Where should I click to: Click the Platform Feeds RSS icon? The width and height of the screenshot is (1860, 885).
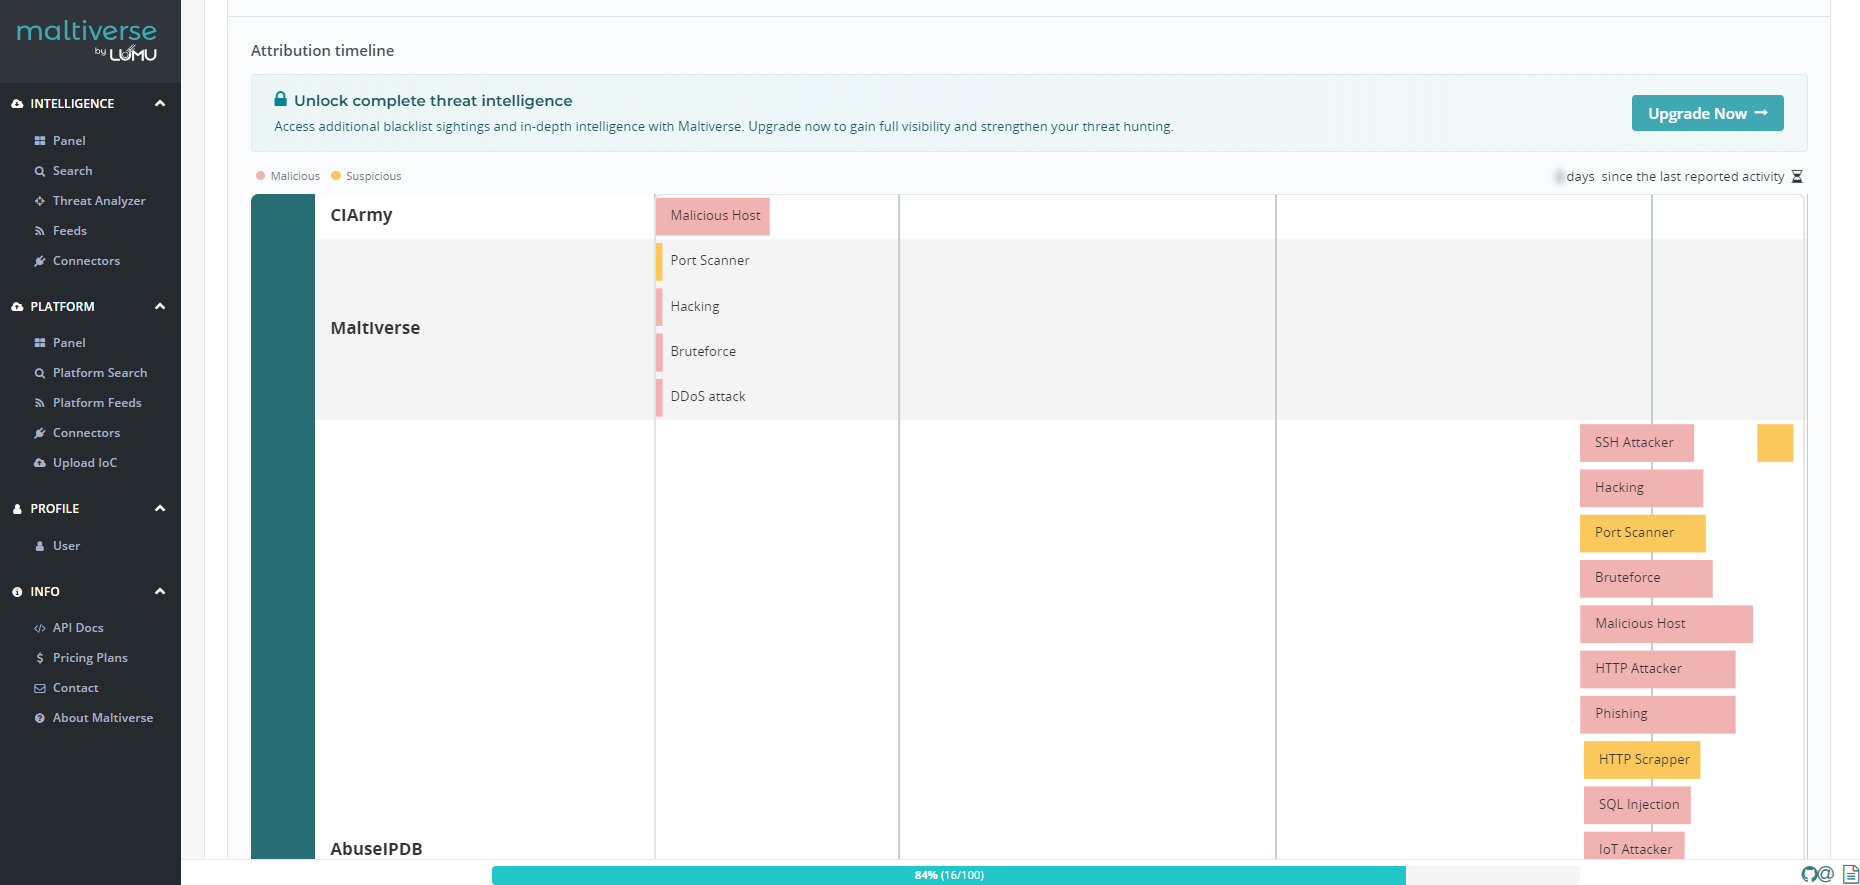pos(40,403)
